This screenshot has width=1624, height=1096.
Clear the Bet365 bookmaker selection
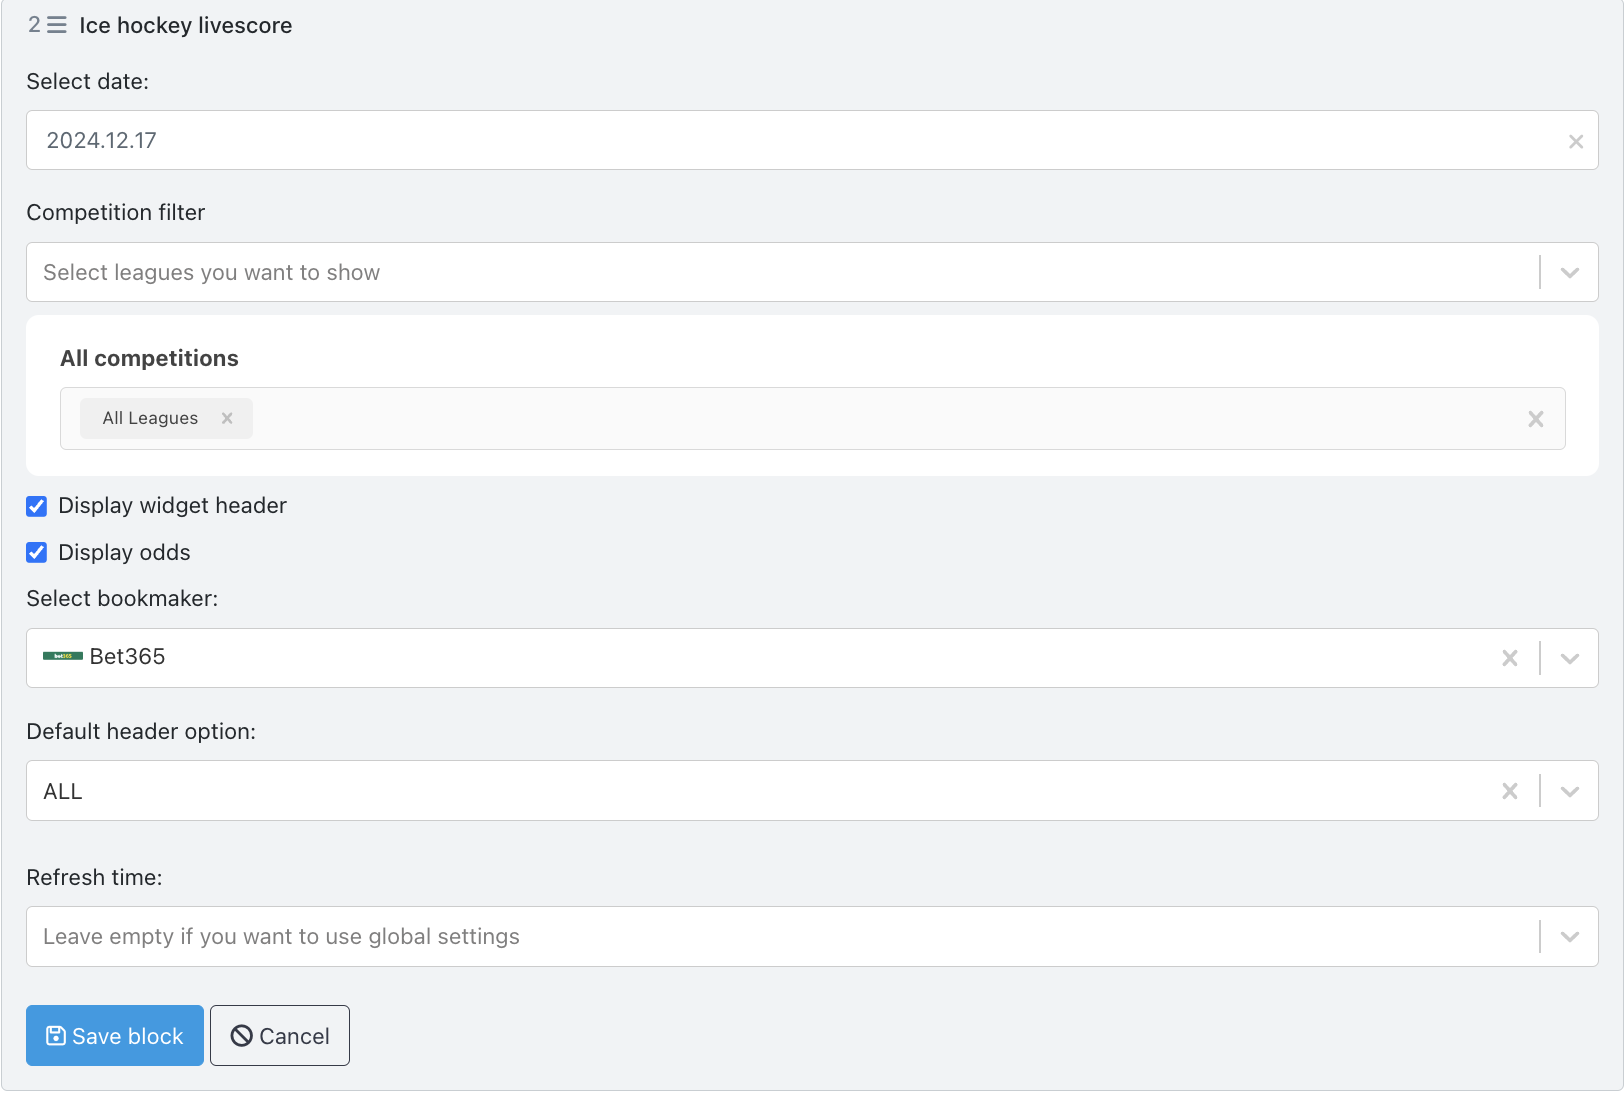click(1509, 658)
